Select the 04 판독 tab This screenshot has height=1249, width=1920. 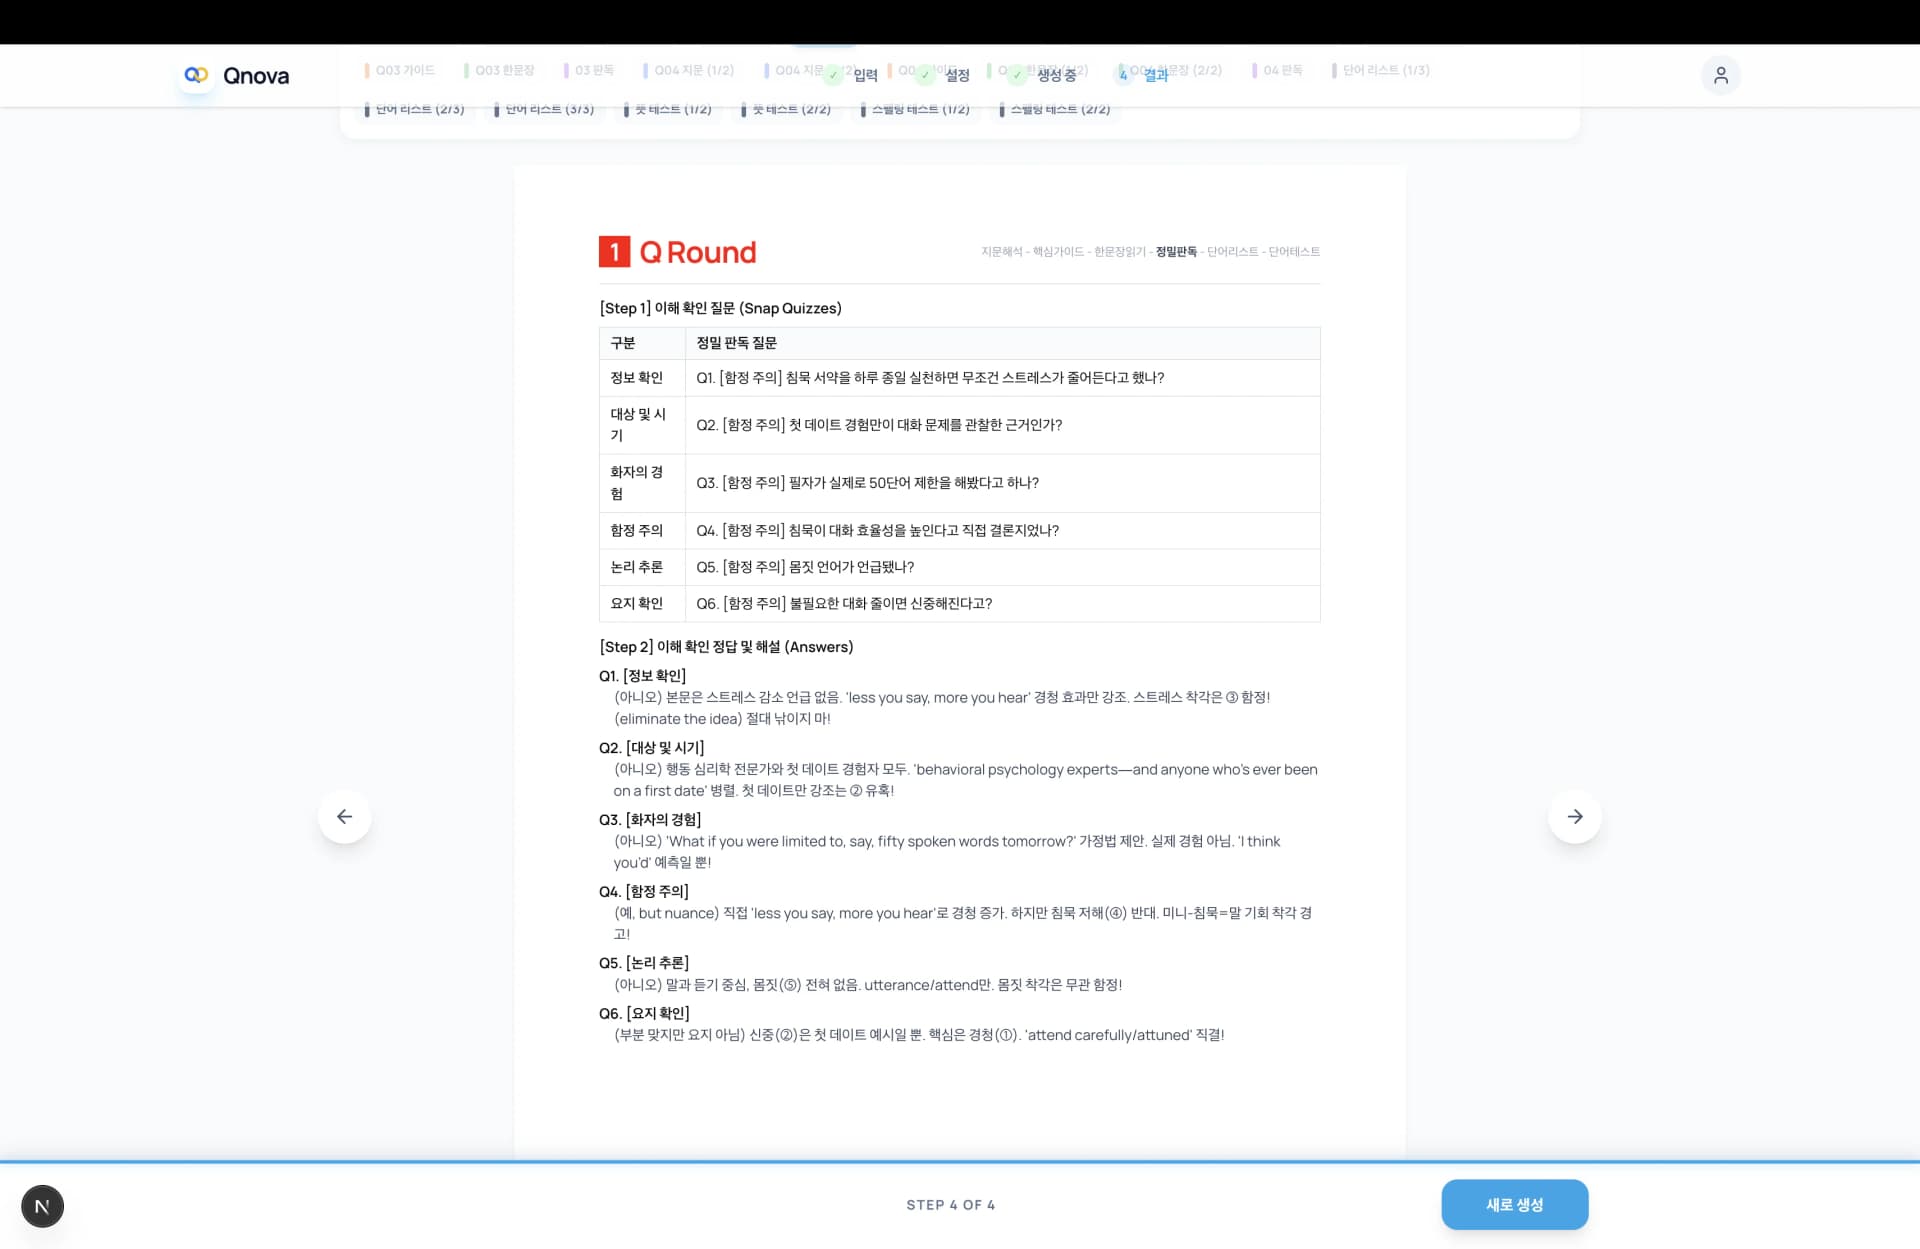pos(1283,70)
